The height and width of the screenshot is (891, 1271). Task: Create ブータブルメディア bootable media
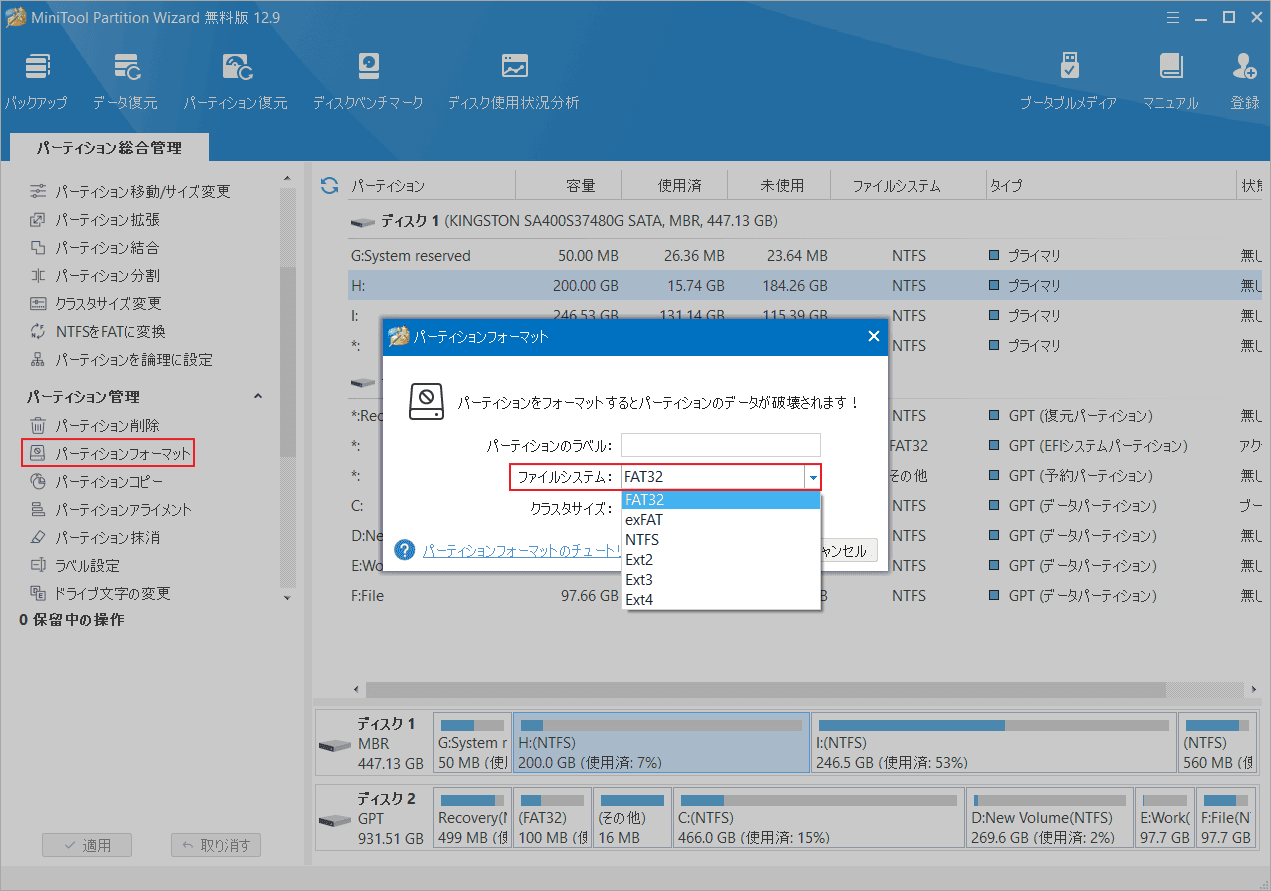1068,82
